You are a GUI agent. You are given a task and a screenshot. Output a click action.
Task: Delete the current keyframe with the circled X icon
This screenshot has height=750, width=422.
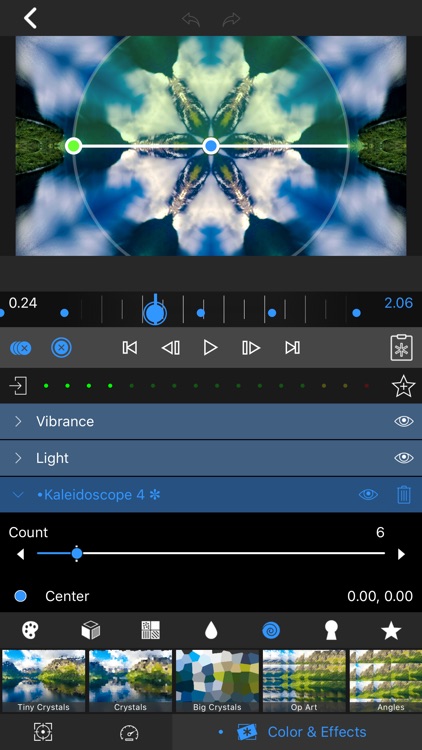point(61,348)
